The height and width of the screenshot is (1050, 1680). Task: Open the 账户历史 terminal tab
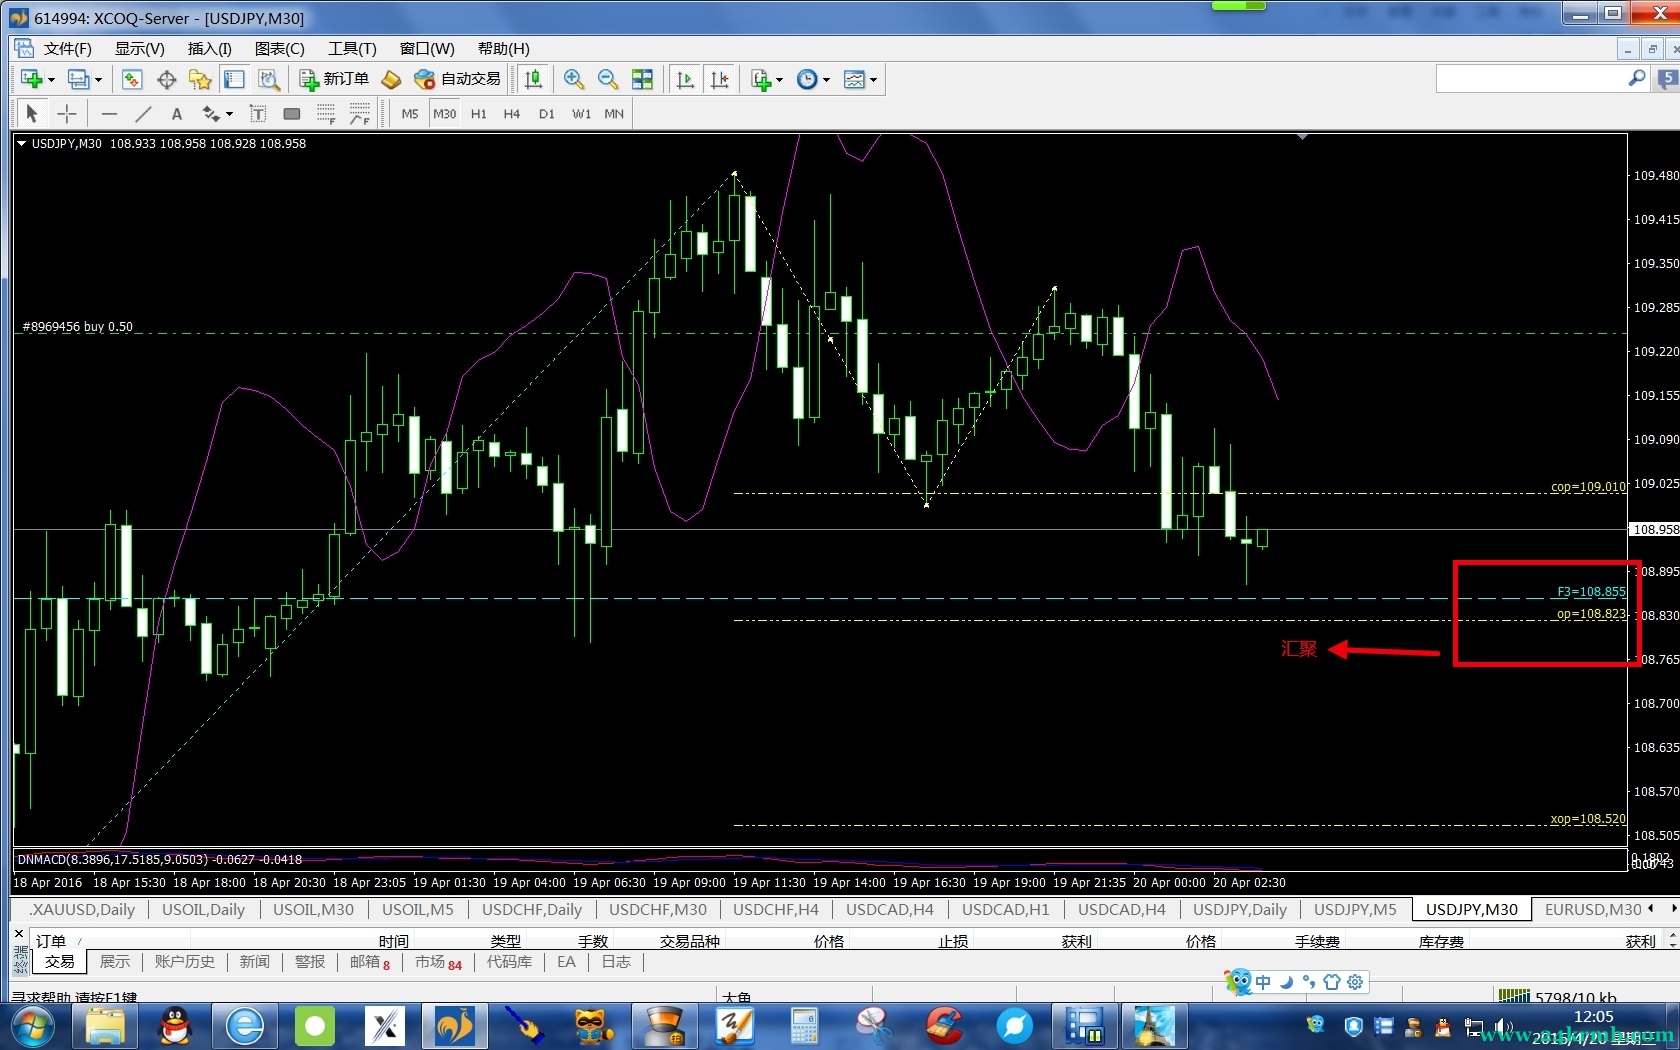184,962
